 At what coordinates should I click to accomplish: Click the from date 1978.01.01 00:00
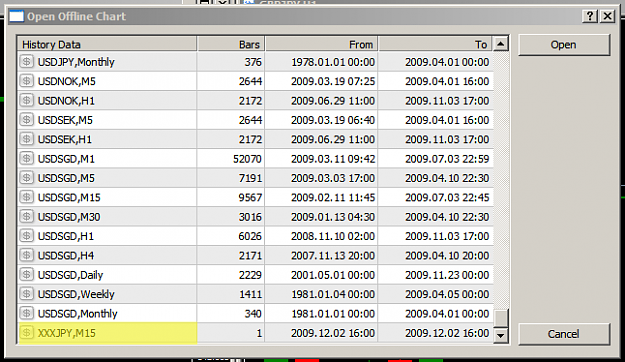(333, 62)
